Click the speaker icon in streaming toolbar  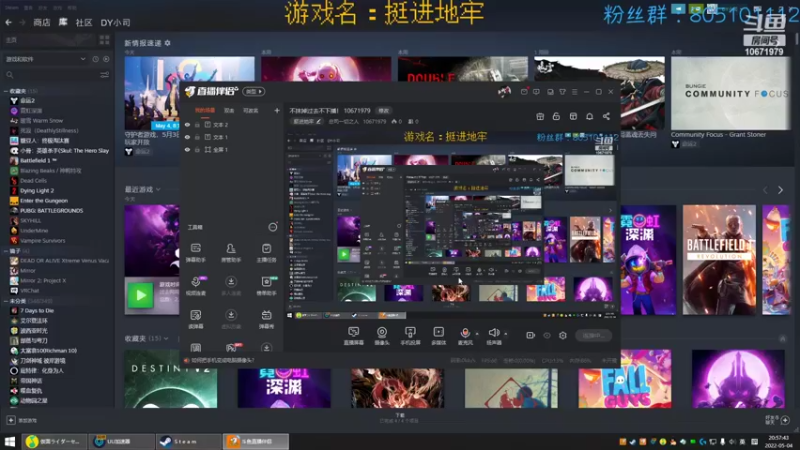tap(493, 333)
